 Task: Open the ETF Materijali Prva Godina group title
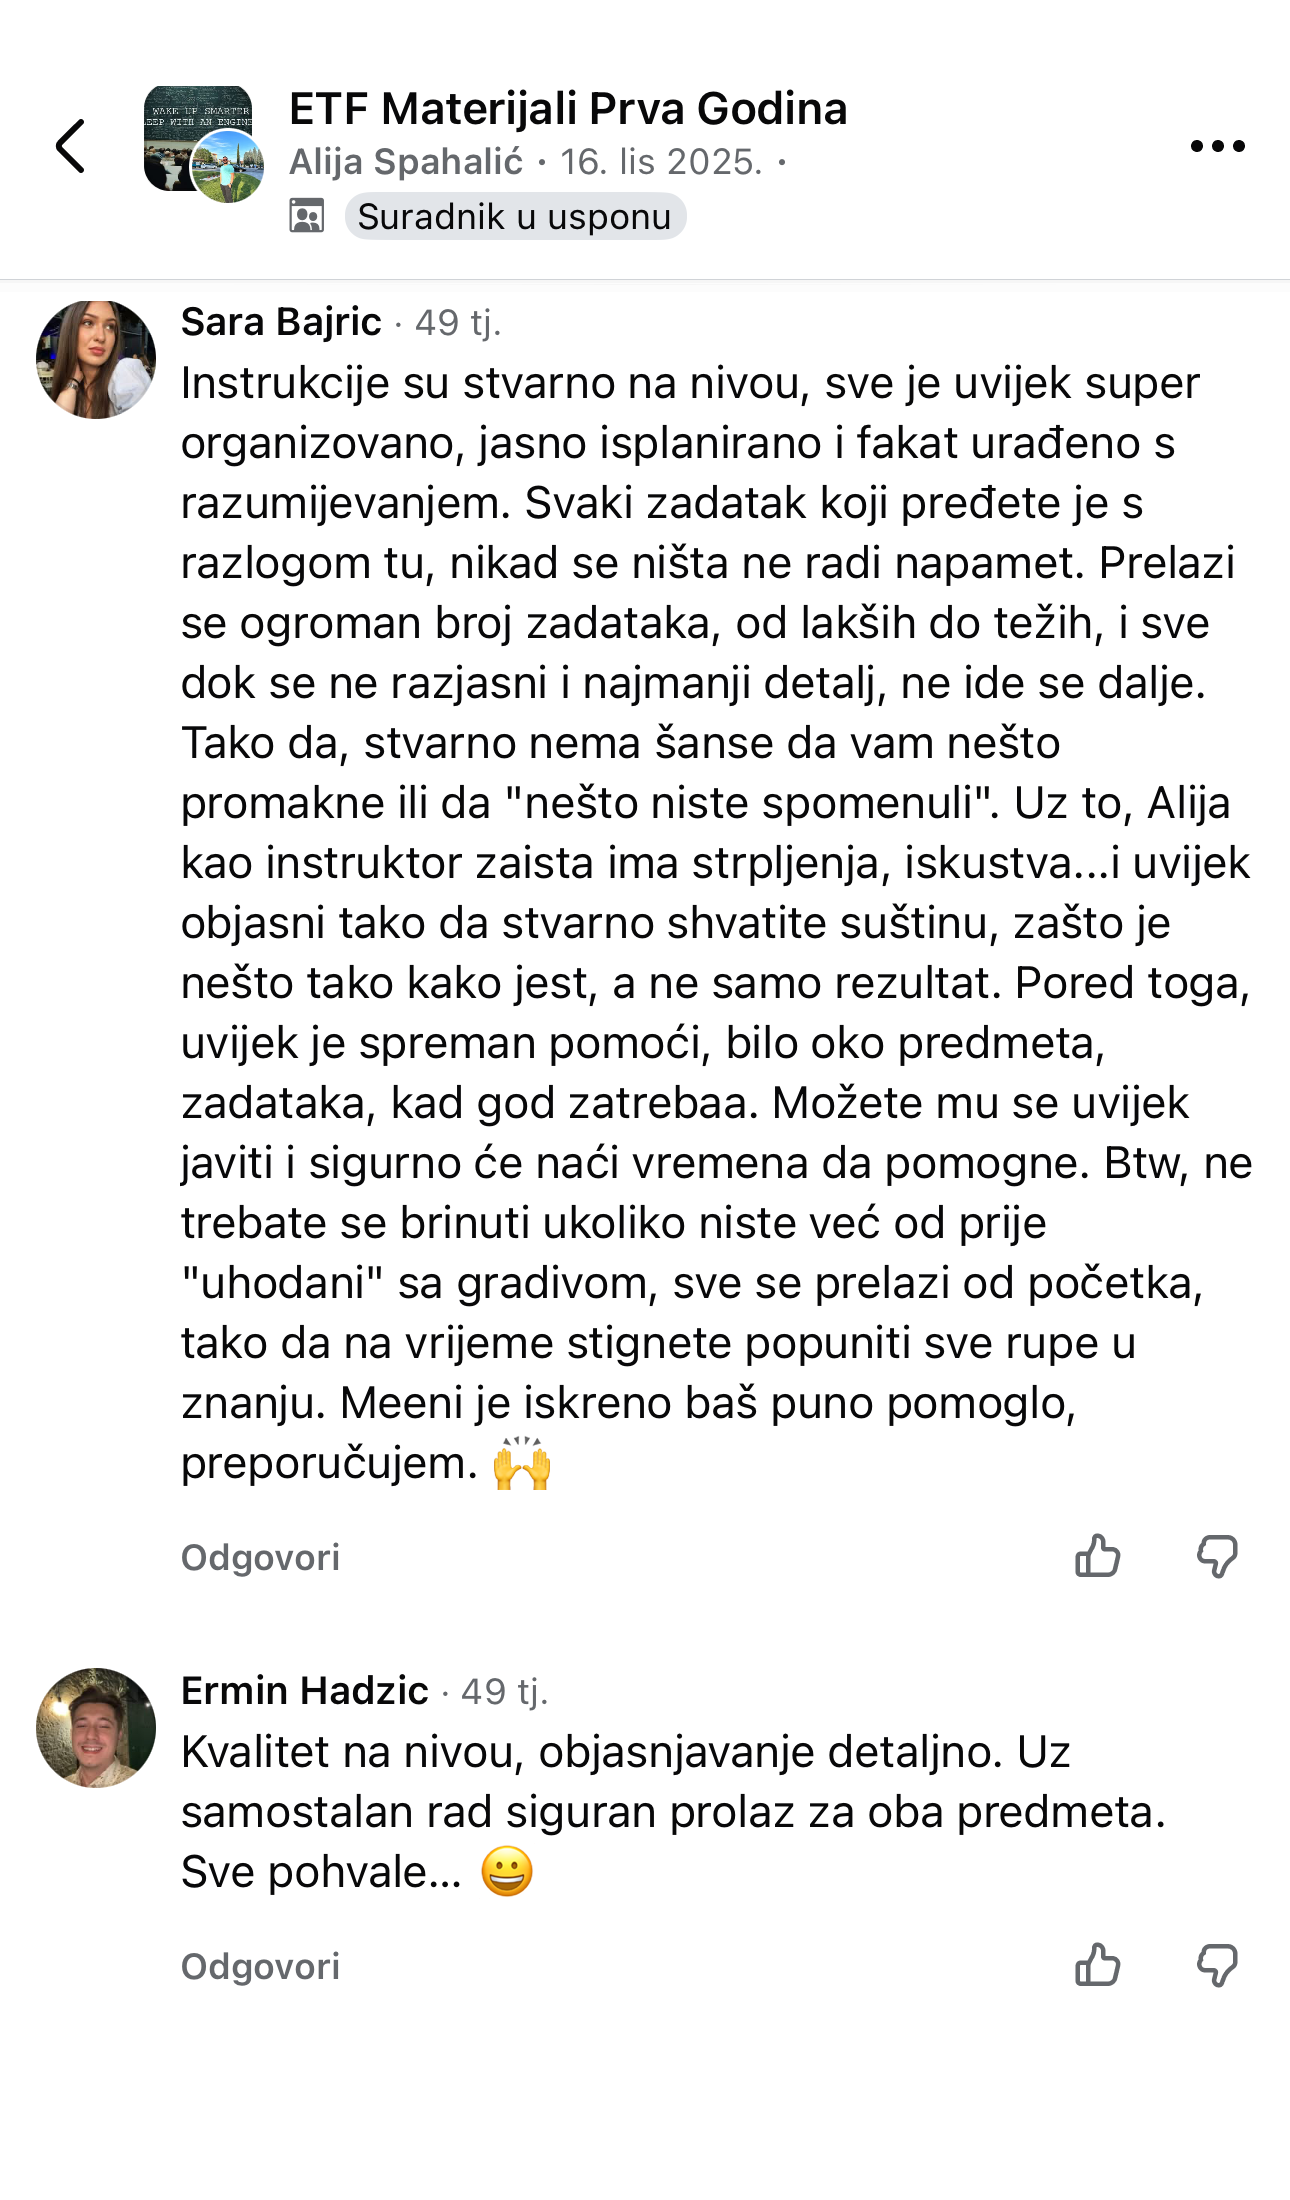click(x=568, y=108)
